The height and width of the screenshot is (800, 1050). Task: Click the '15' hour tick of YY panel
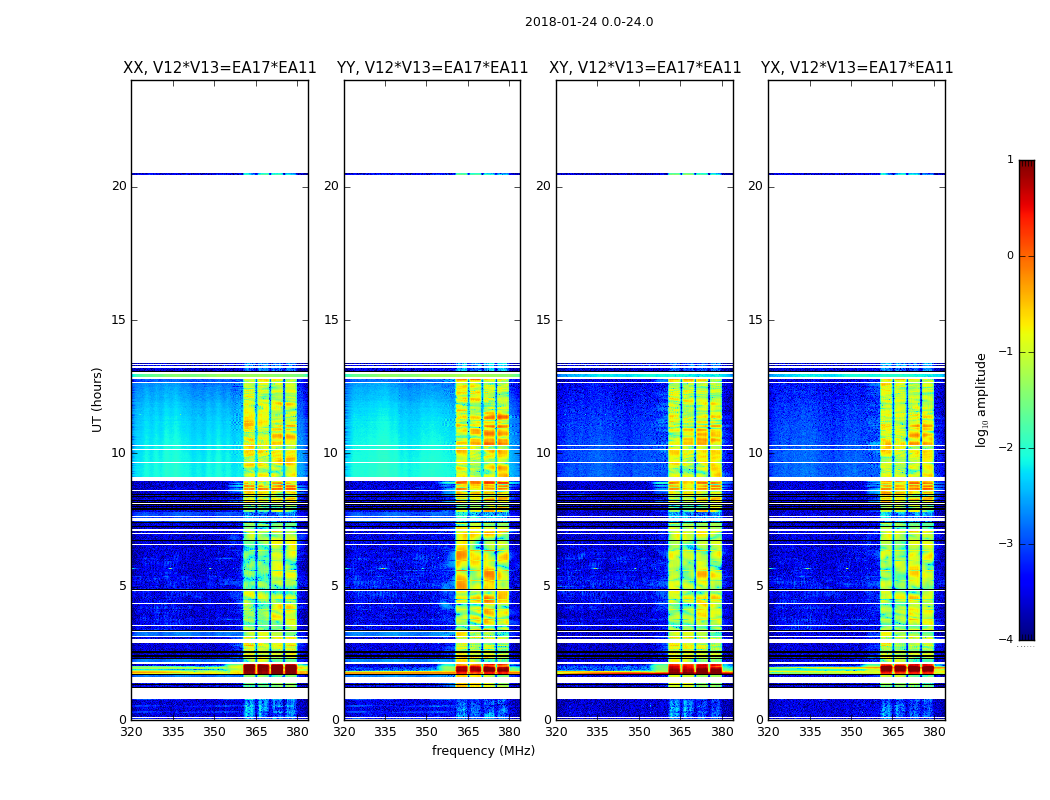pos(329,320)
